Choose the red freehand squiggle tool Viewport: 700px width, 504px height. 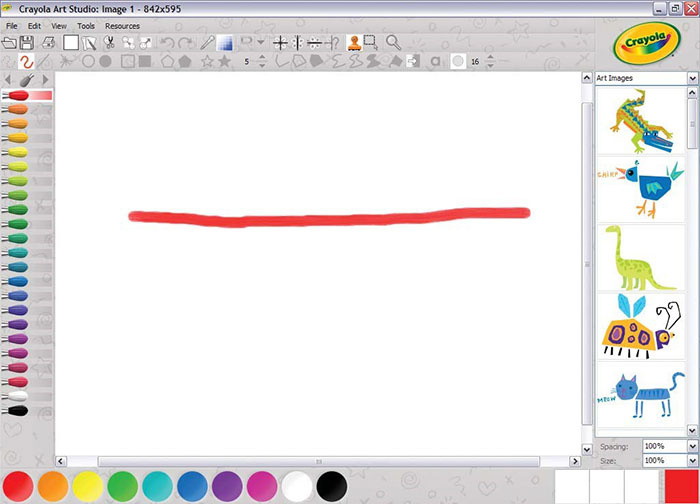(x=28, y=61)
